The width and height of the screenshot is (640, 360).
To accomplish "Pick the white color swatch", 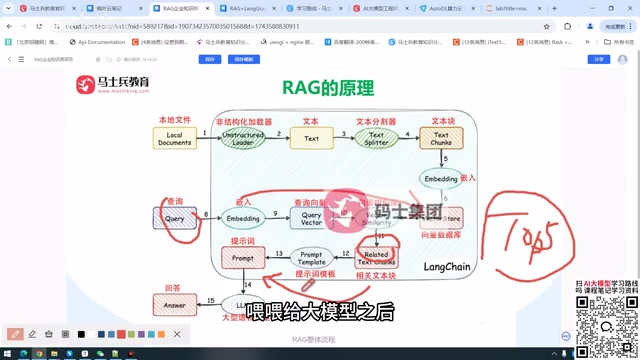I will [x=91, y=334].
